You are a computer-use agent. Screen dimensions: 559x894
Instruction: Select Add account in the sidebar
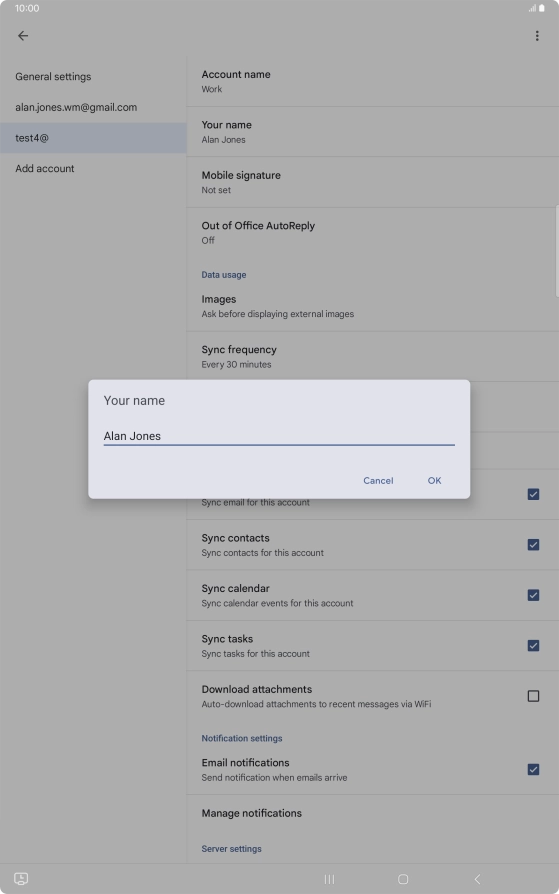tap(93, 168)
